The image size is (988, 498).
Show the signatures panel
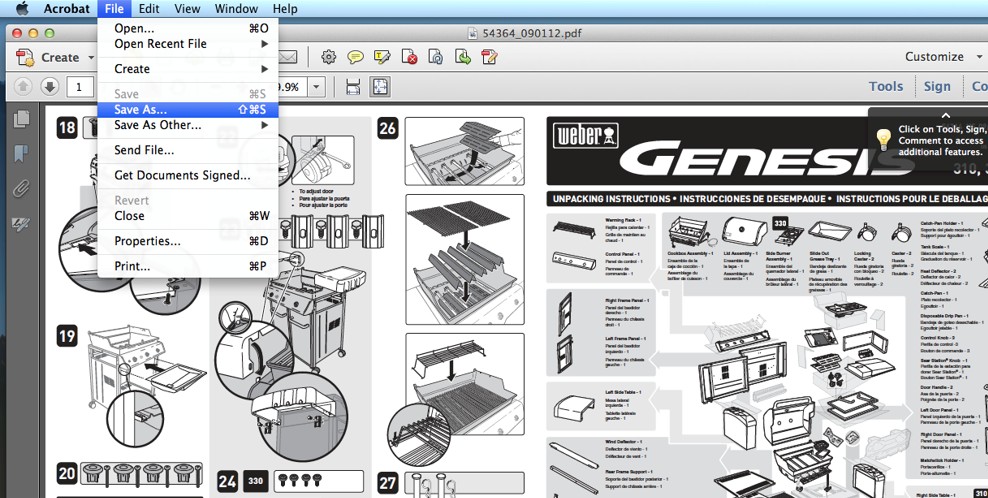(21, 223)
